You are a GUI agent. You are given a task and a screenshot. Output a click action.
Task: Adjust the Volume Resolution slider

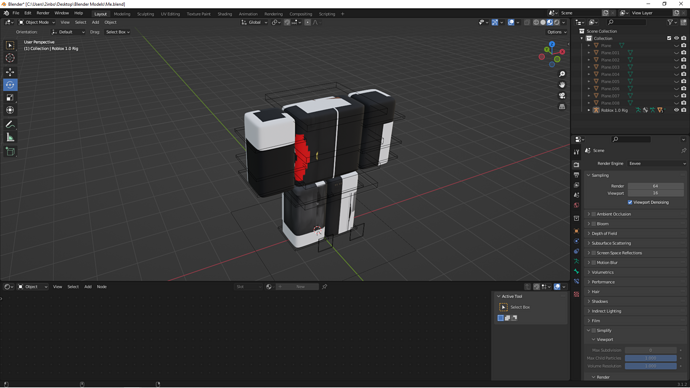(x=650, y=366)
